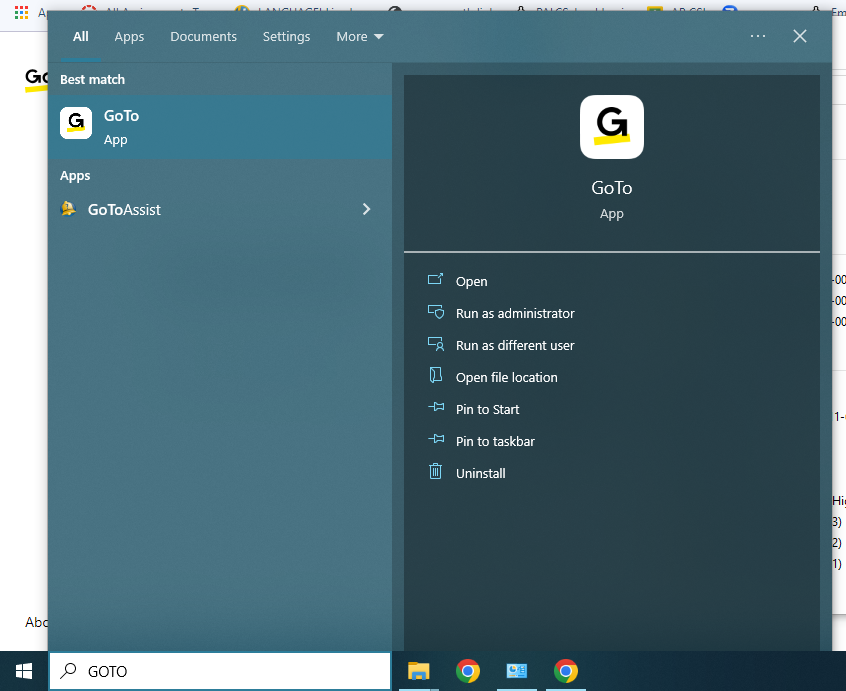Click the magnifier icon in search box
This screenshot has height=691, width=846.
pyautogui.click(x=69, y=671)
